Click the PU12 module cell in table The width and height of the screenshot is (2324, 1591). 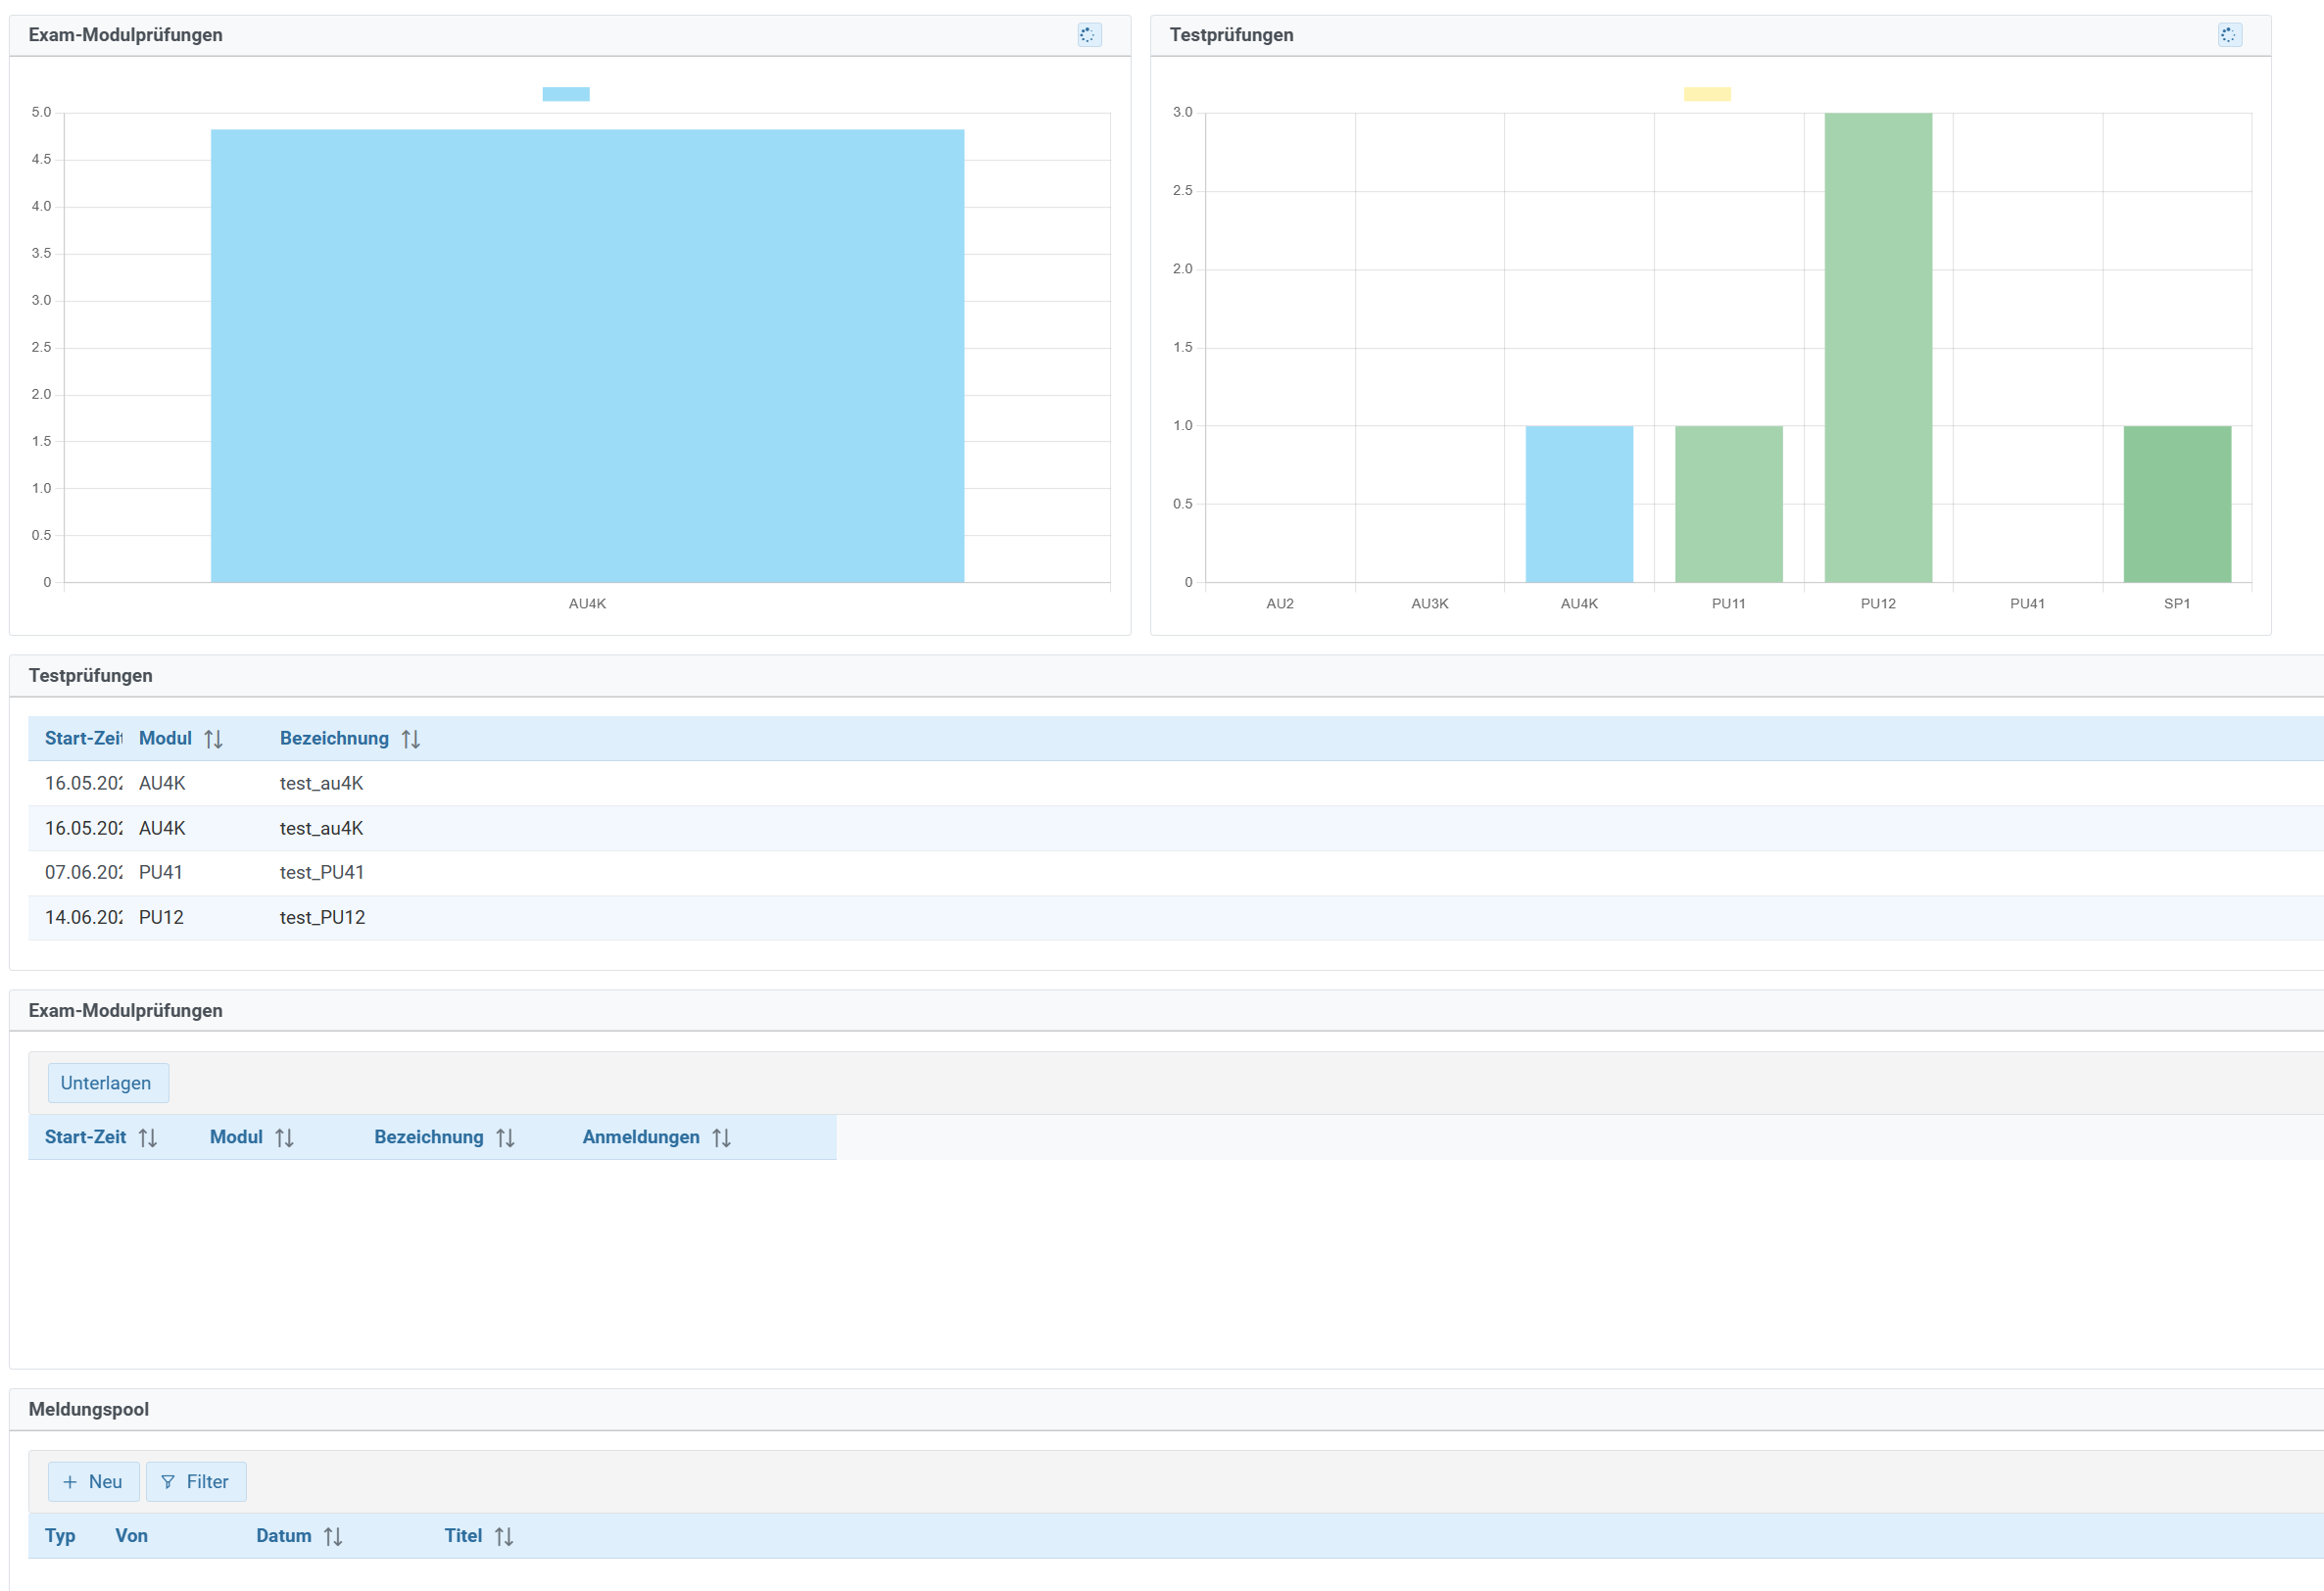pyautogui.click(x=161, y=918)
